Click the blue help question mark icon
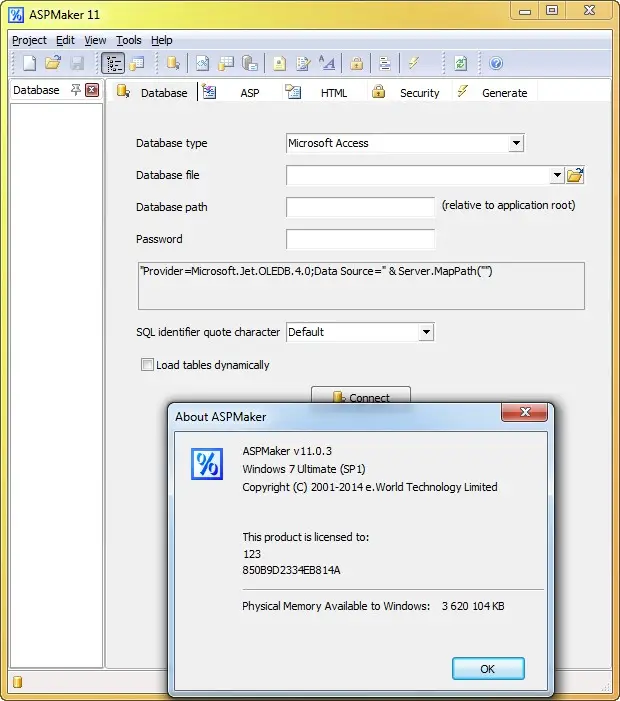The height and width of the screenshot is (701, 620). 496,63
